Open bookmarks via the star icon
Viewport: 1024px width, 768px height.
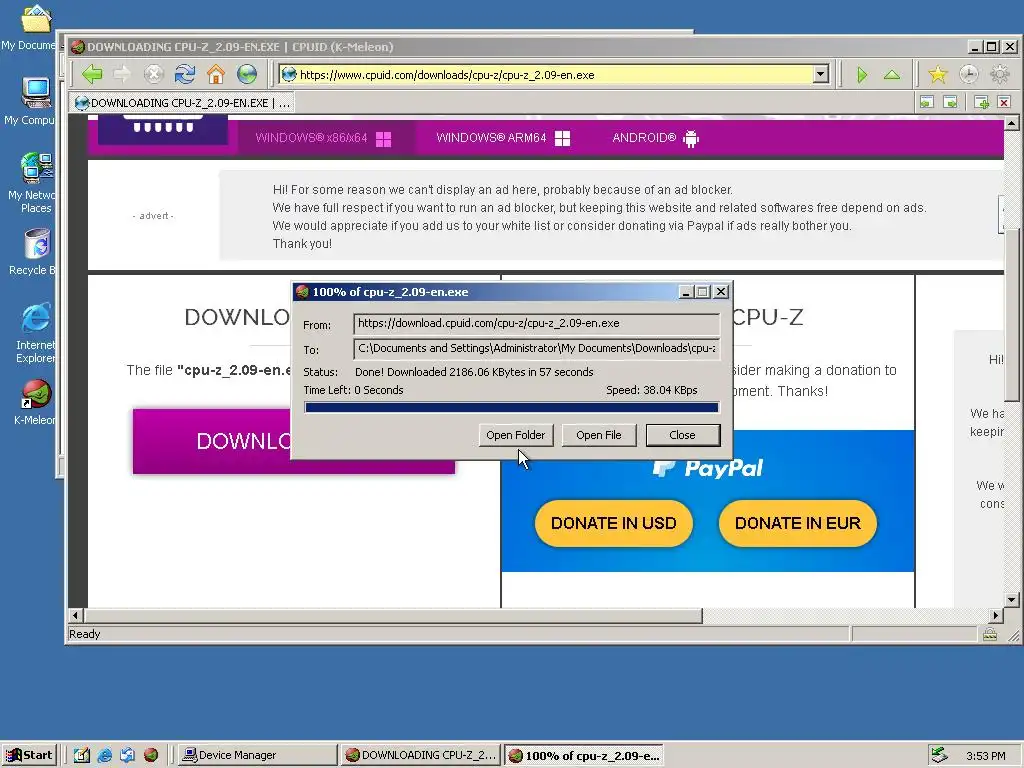(x=938, y=74)
